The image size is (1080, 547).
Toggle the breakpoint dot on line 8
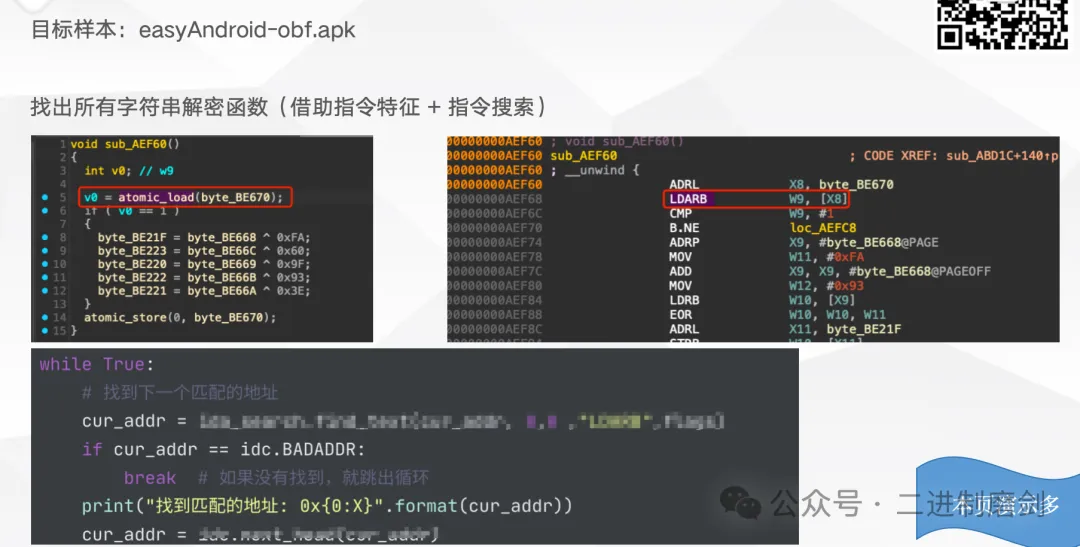[45, 238]
